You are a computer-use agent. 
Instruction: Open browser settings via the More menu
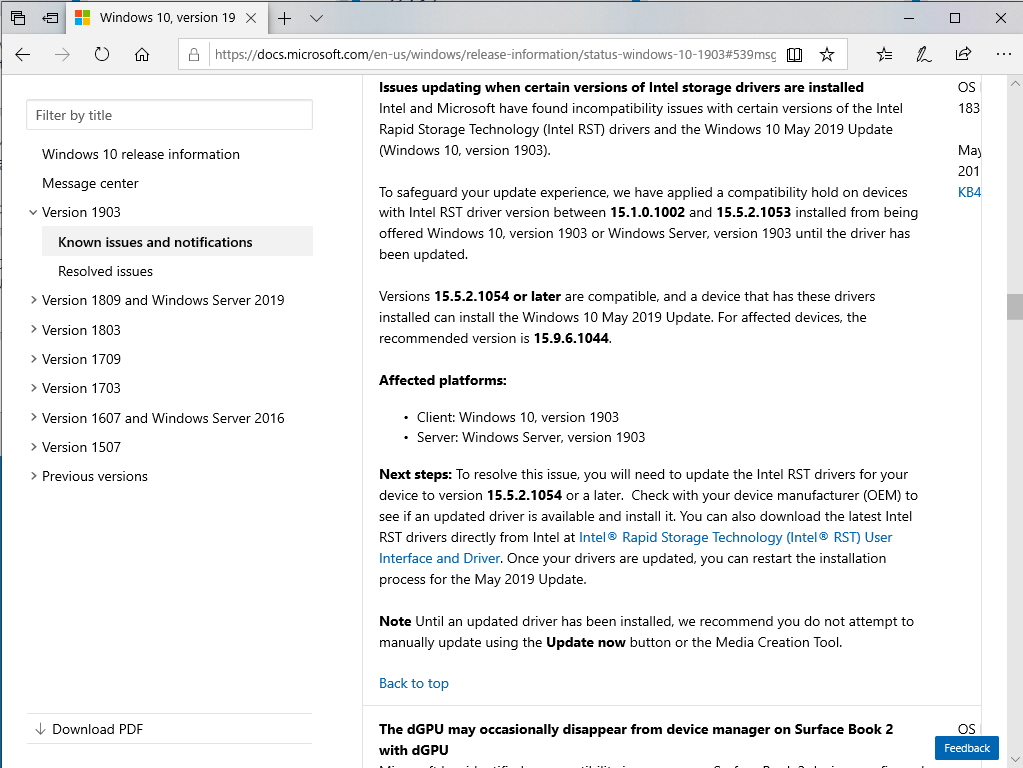pyautogui.click(x=1003, y=55)
